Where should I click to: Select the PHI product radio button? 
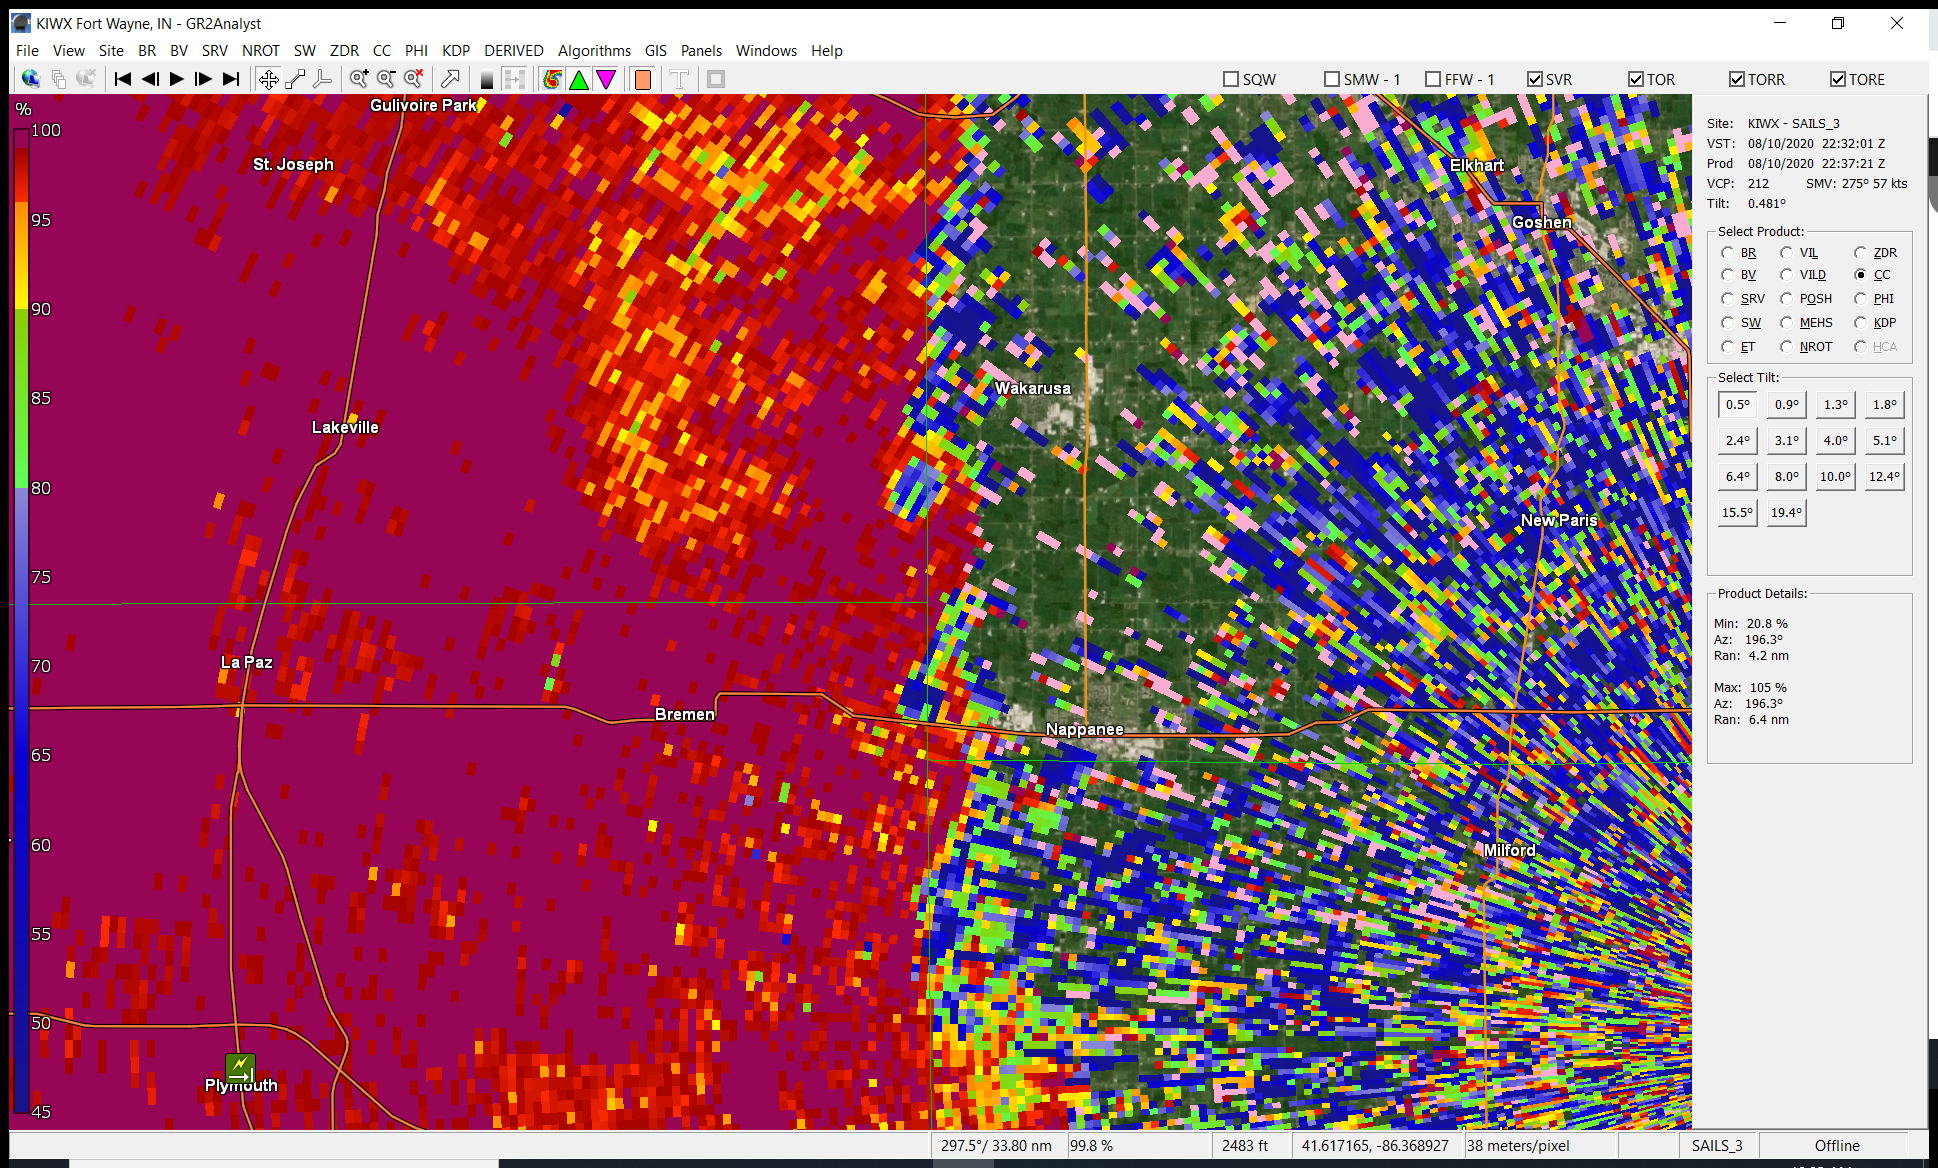(x=1860, y=299)
